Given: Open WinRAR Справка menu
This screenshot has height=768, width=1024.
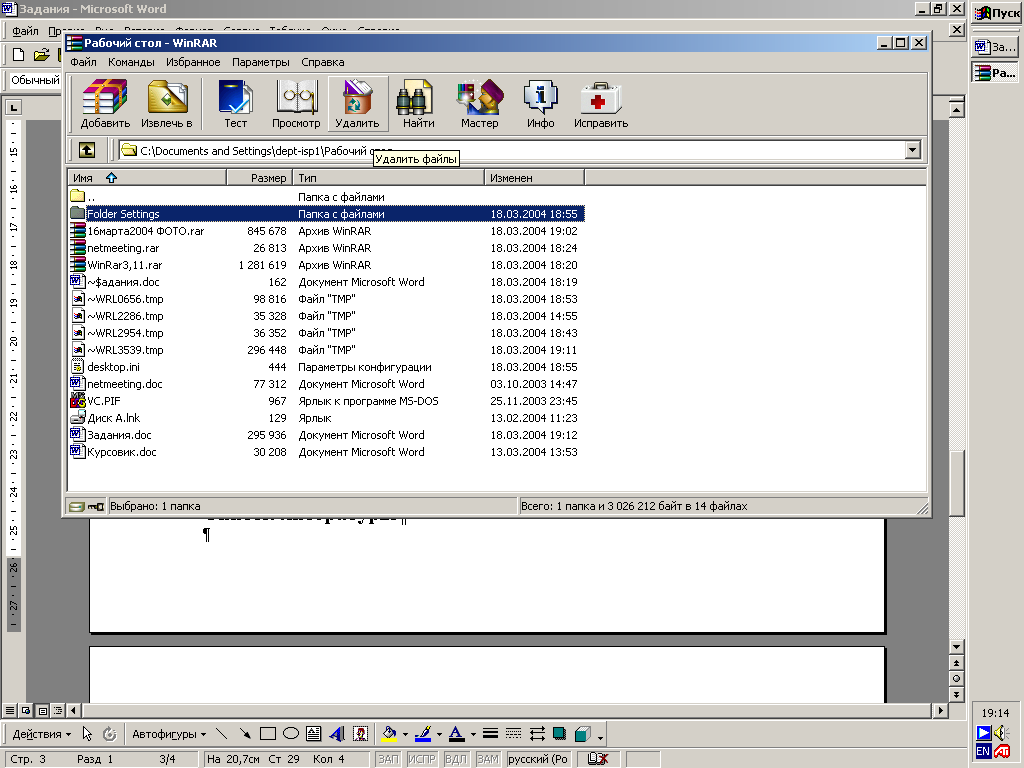Looking at the screenshot, I should [323, 62].
